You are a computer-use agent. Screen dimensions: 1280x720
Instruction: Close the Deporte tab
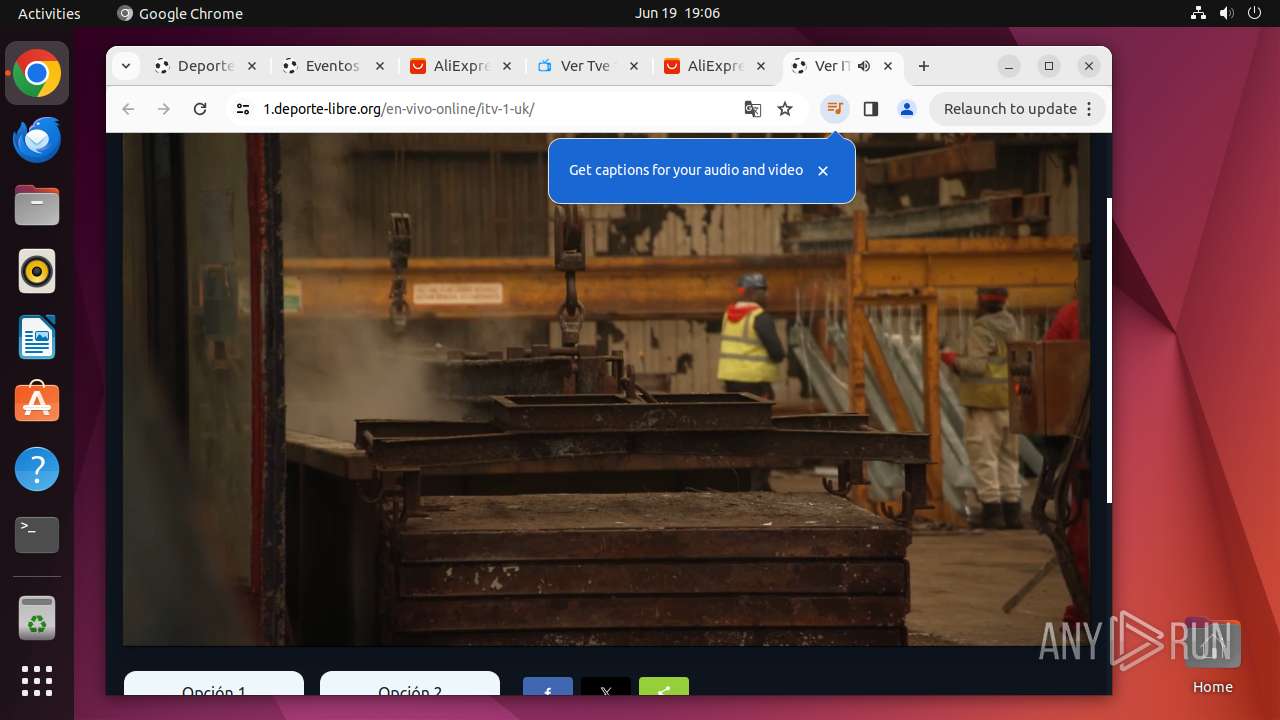[x=252, y=66]
